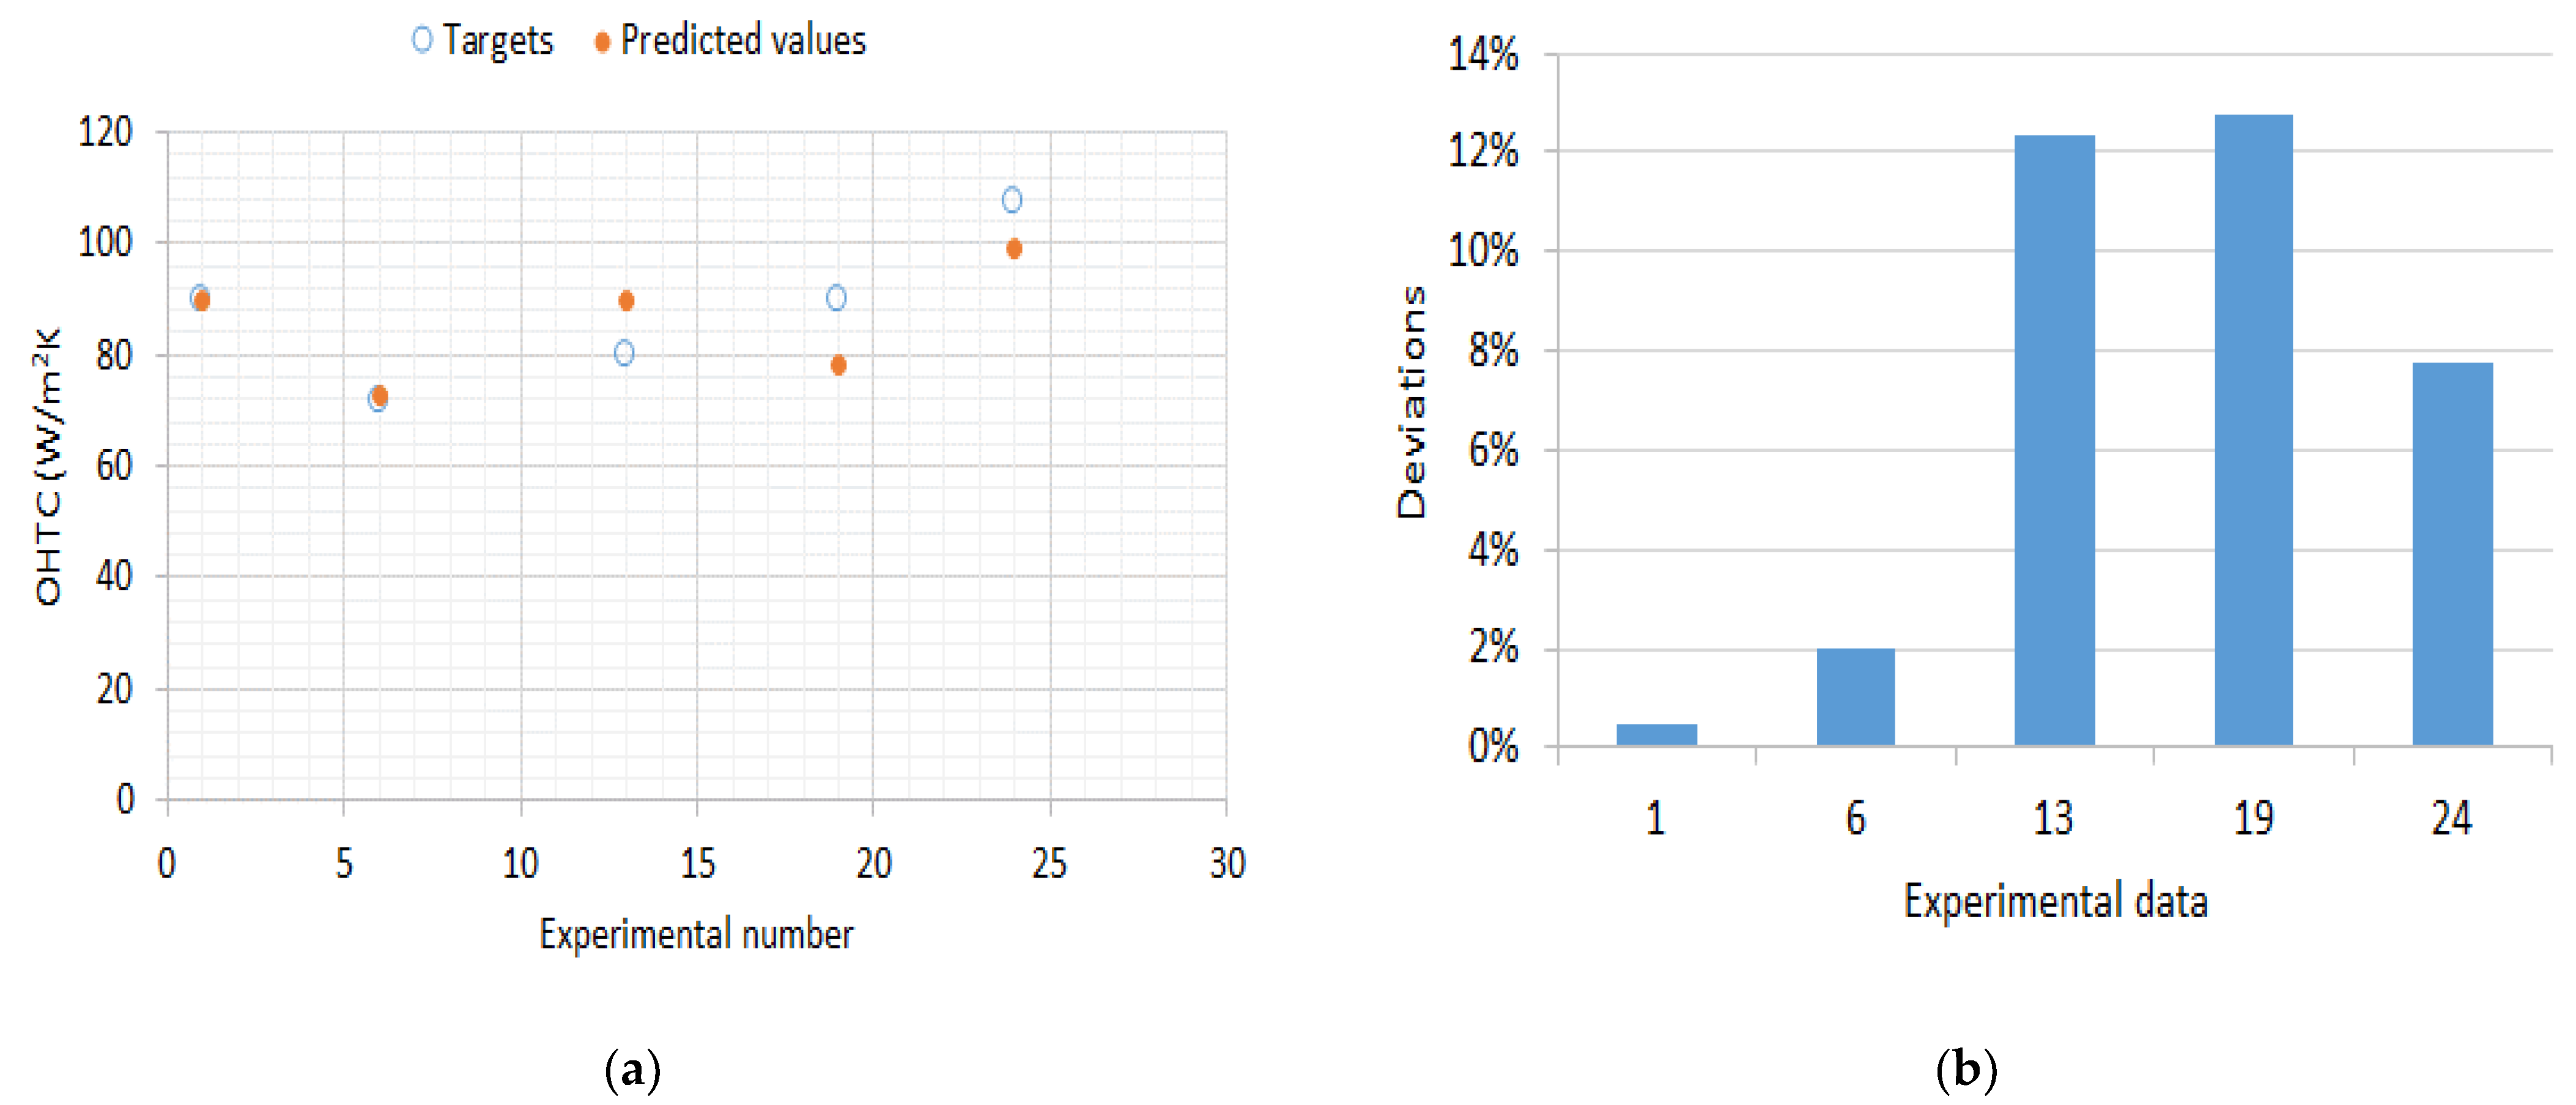Image resolution: width=2576 pixels, height=1105 pixels.
Task: Select the blue target point at experiment 24
Action: point(1012,200)
